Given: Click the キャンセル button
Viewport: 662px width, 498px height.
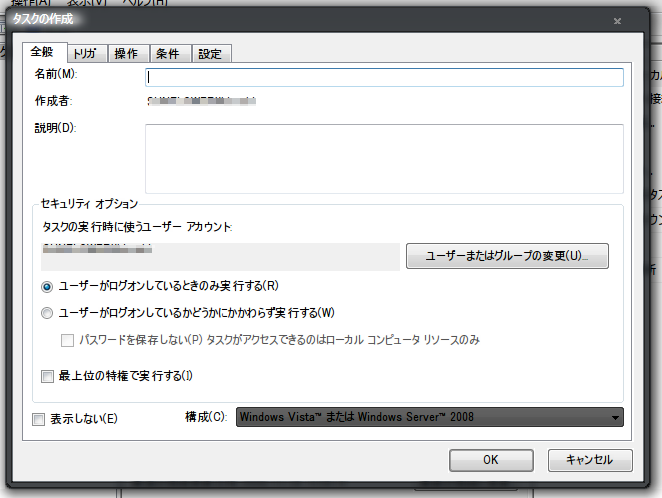Looking at the screenshot, I should (x=589, y=460).
